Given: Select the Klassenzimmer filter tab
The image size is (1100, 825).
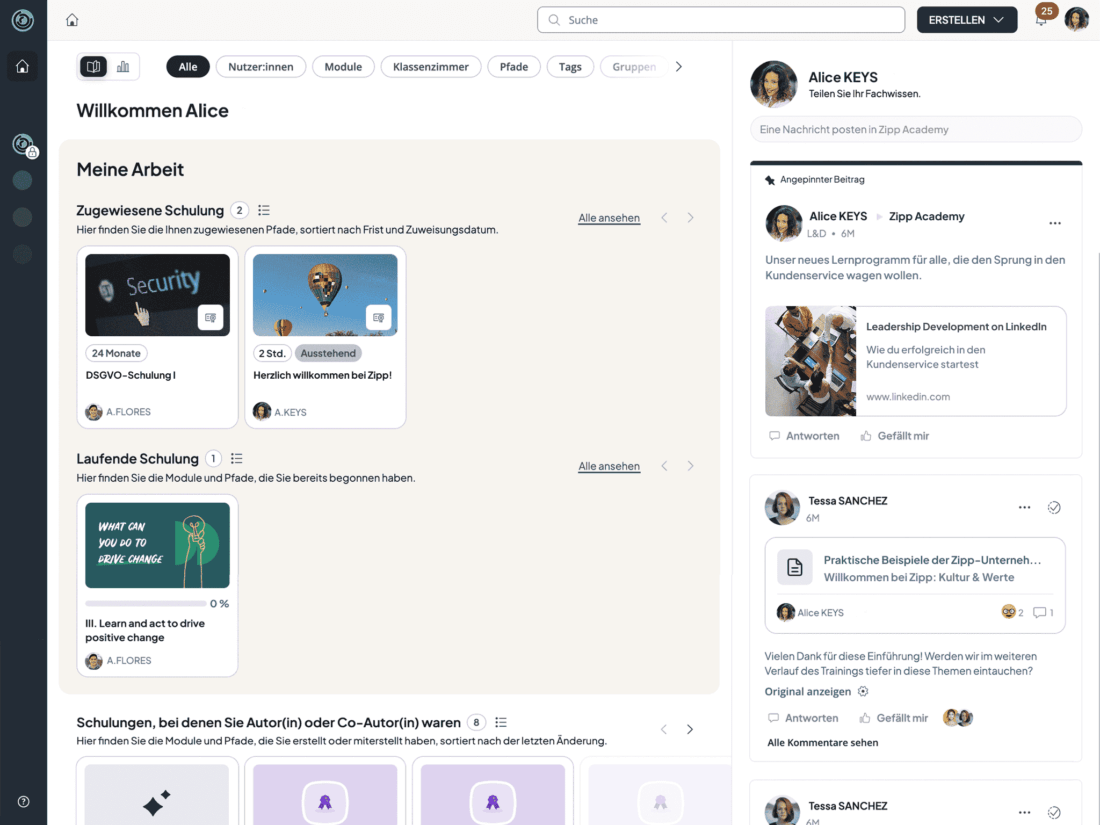Looking at the screenshot, I should 431,67.
